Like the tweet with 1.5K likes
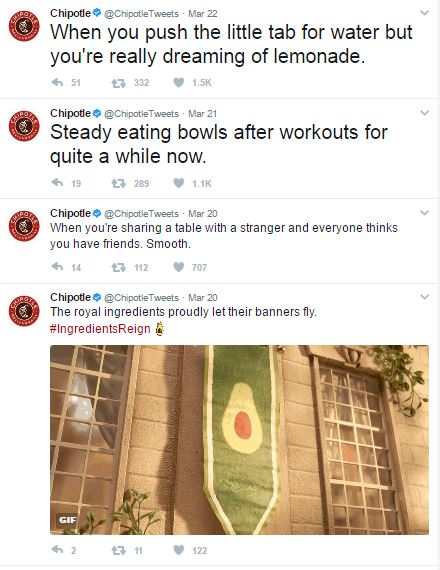Screen dimensions: 440x570 [179, 83]
